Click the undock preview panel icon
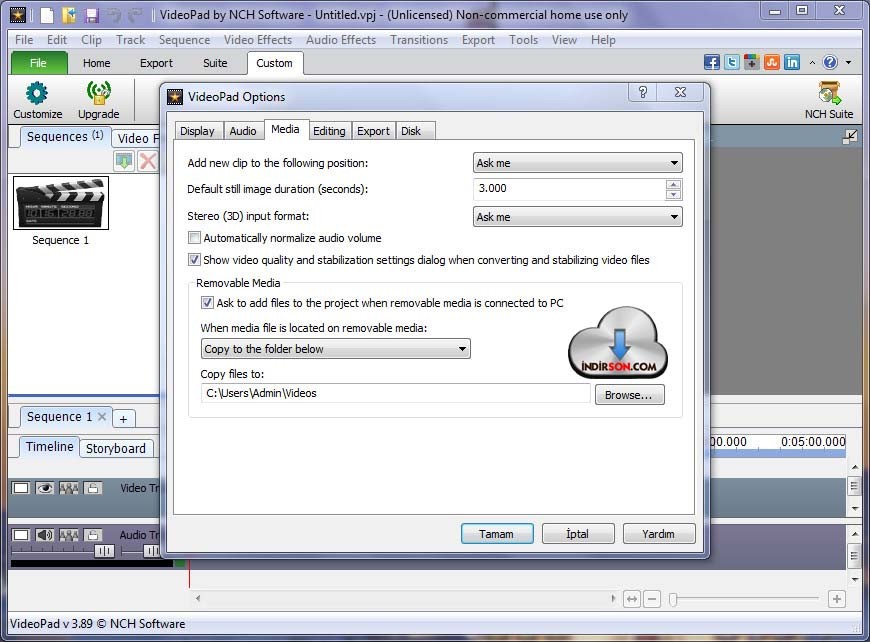Viewport: 870px width, 642px height. click(x=849, y=137)
